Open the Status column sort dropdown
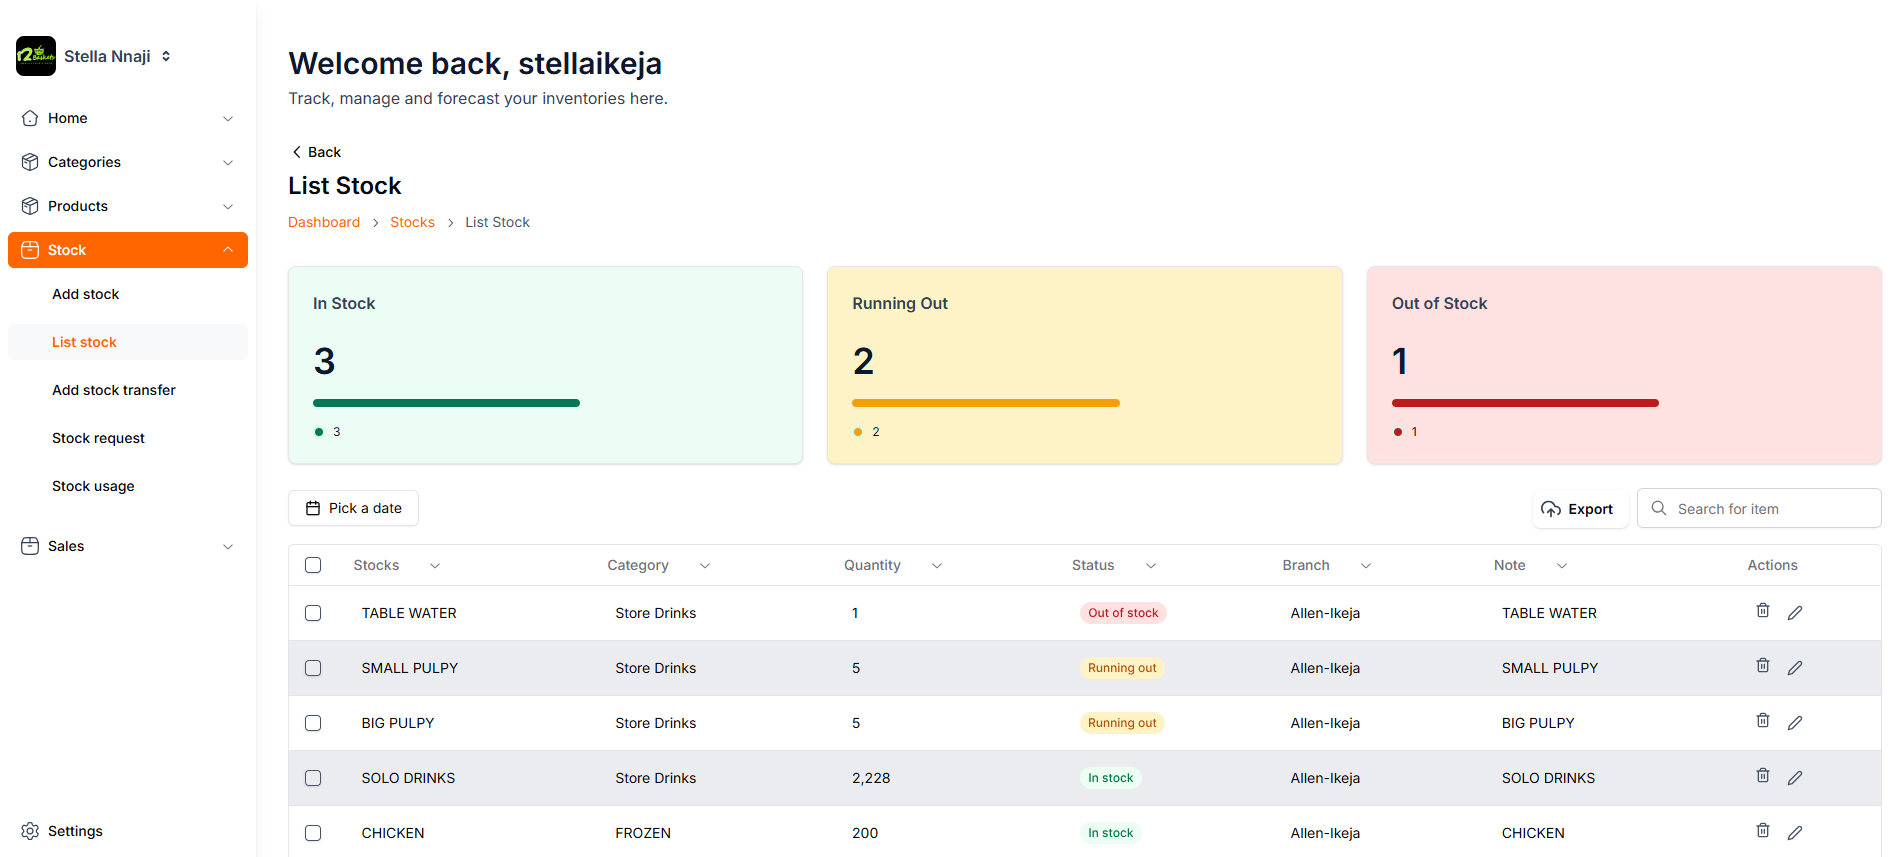Image resolution: width=1903 pixels, height=857 pixels. pos(1150,566)
